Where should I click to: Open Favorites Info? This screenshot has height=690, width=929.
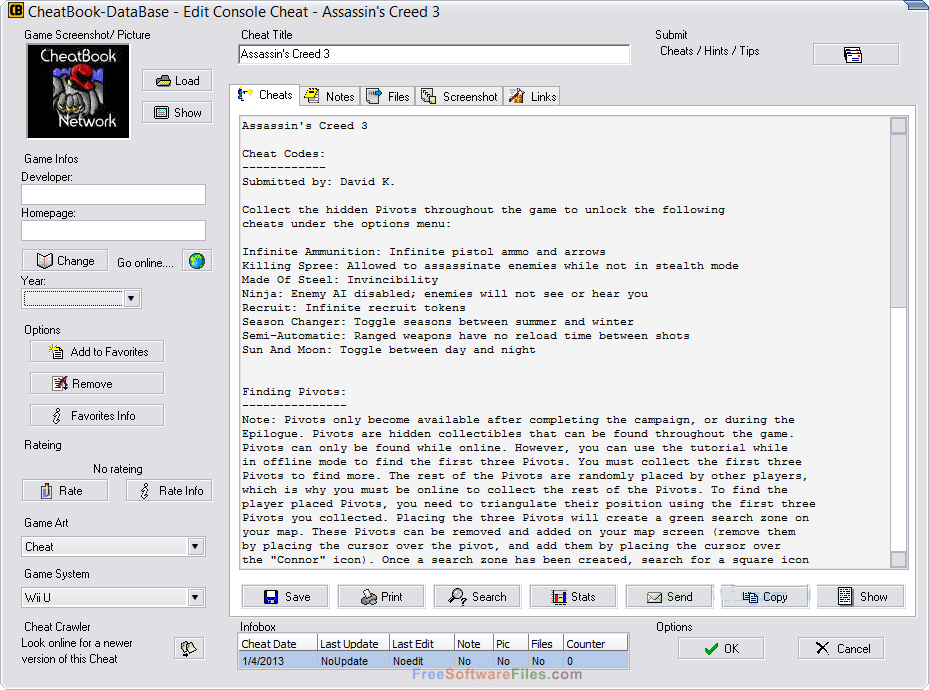[x=97, y=416]
